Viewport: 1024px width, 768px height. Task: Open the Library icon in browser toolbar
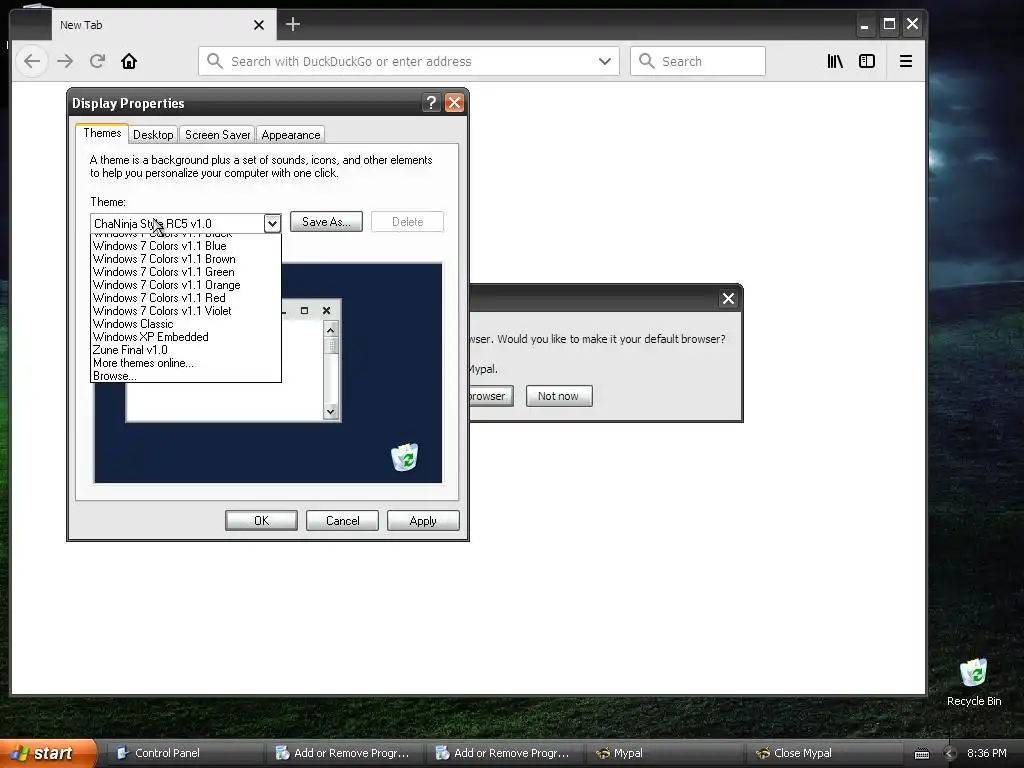[x=835, y=61]
